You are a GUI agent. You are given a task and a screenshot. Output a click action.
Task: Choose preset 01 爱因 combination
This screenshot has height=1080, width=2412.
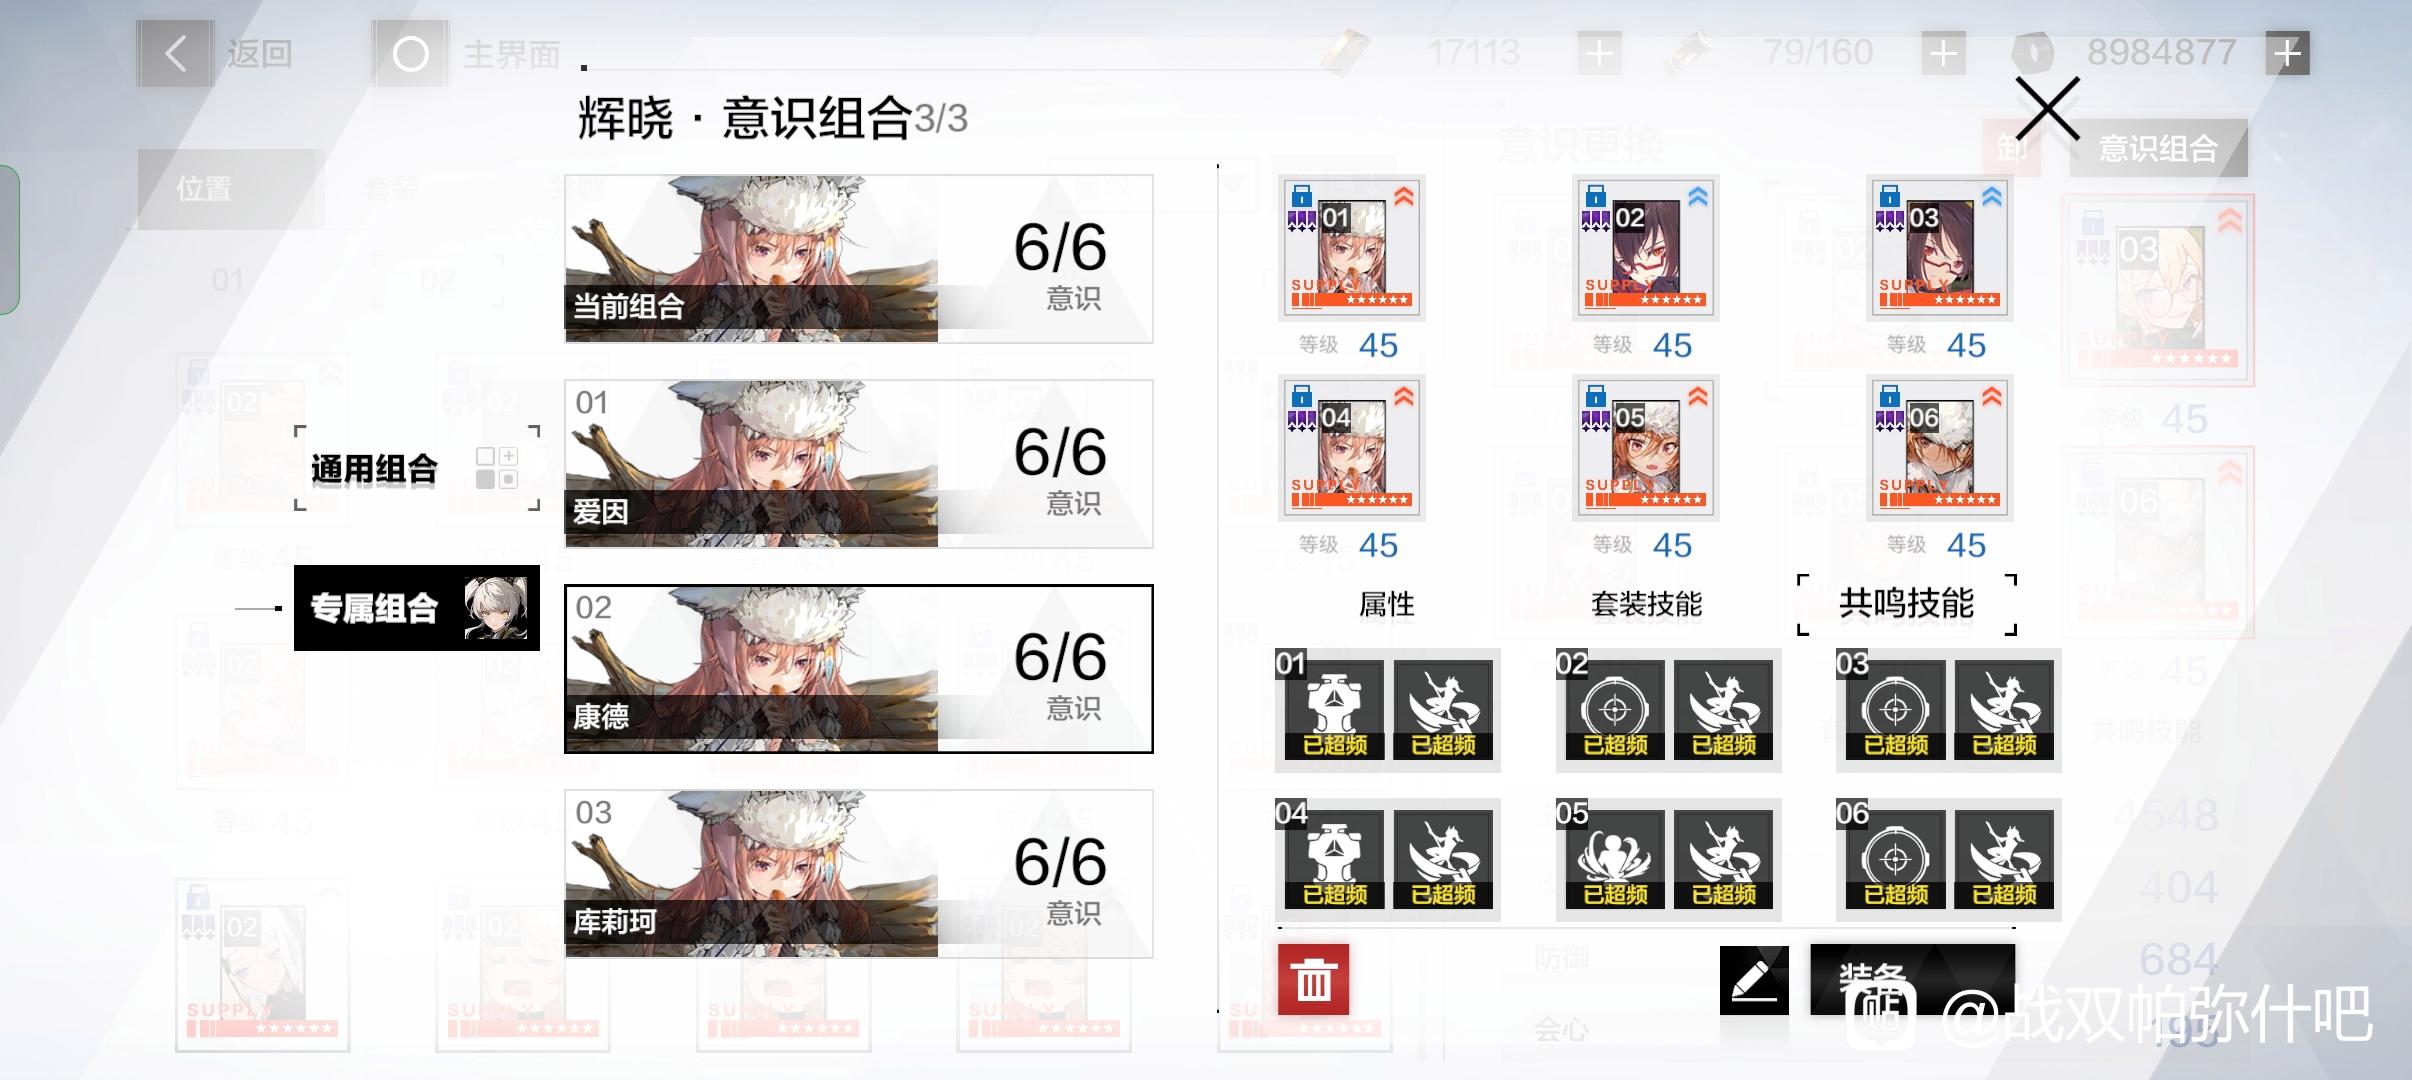(859, 464)
